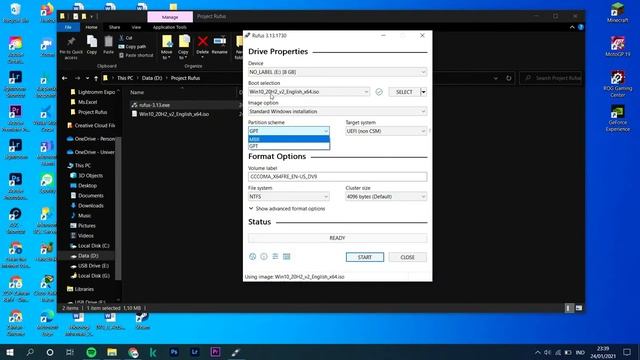This screenshot has height=360, width=640.
Task: Click Data (D:) in Explorer address bar
Action: point(152,78)
